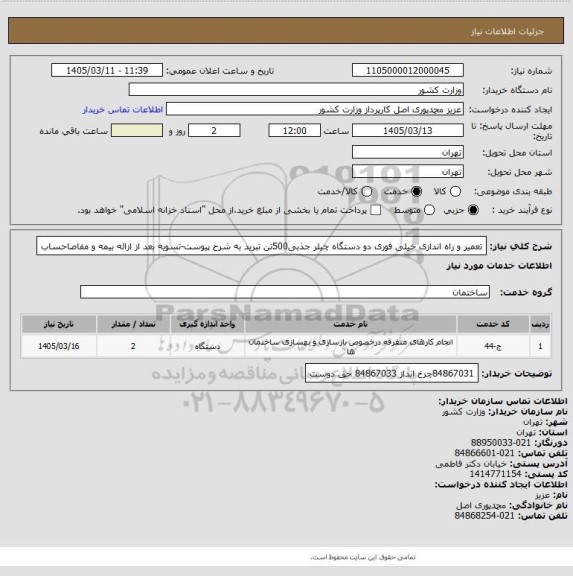573x576 pixels.
Task: Click the نام خدمت column header
Action: point(350,324)
